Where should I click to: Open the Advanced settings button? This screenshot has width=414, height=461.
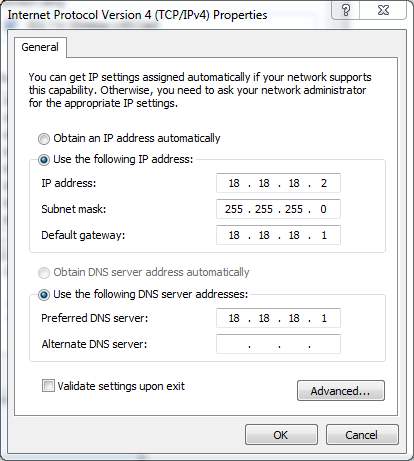pos(341,390)
